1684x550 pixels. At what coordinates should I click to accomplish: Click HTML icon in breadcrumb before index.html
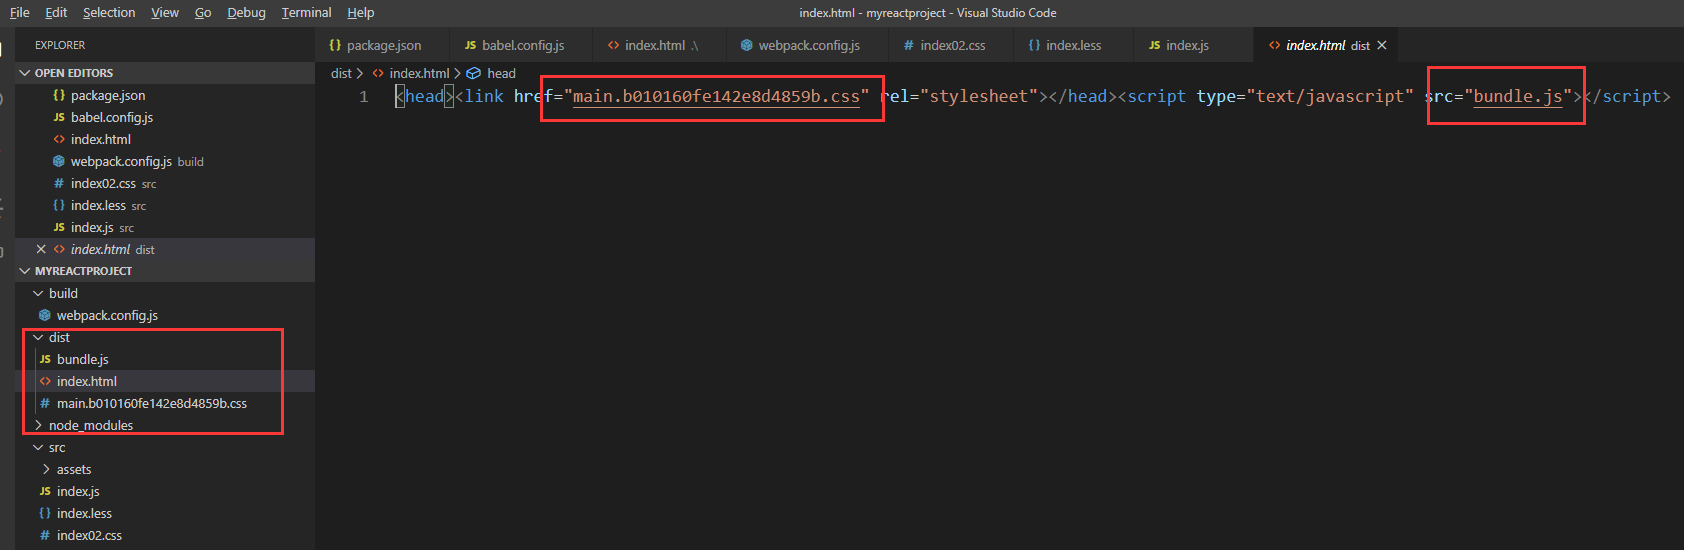[378, 73]
